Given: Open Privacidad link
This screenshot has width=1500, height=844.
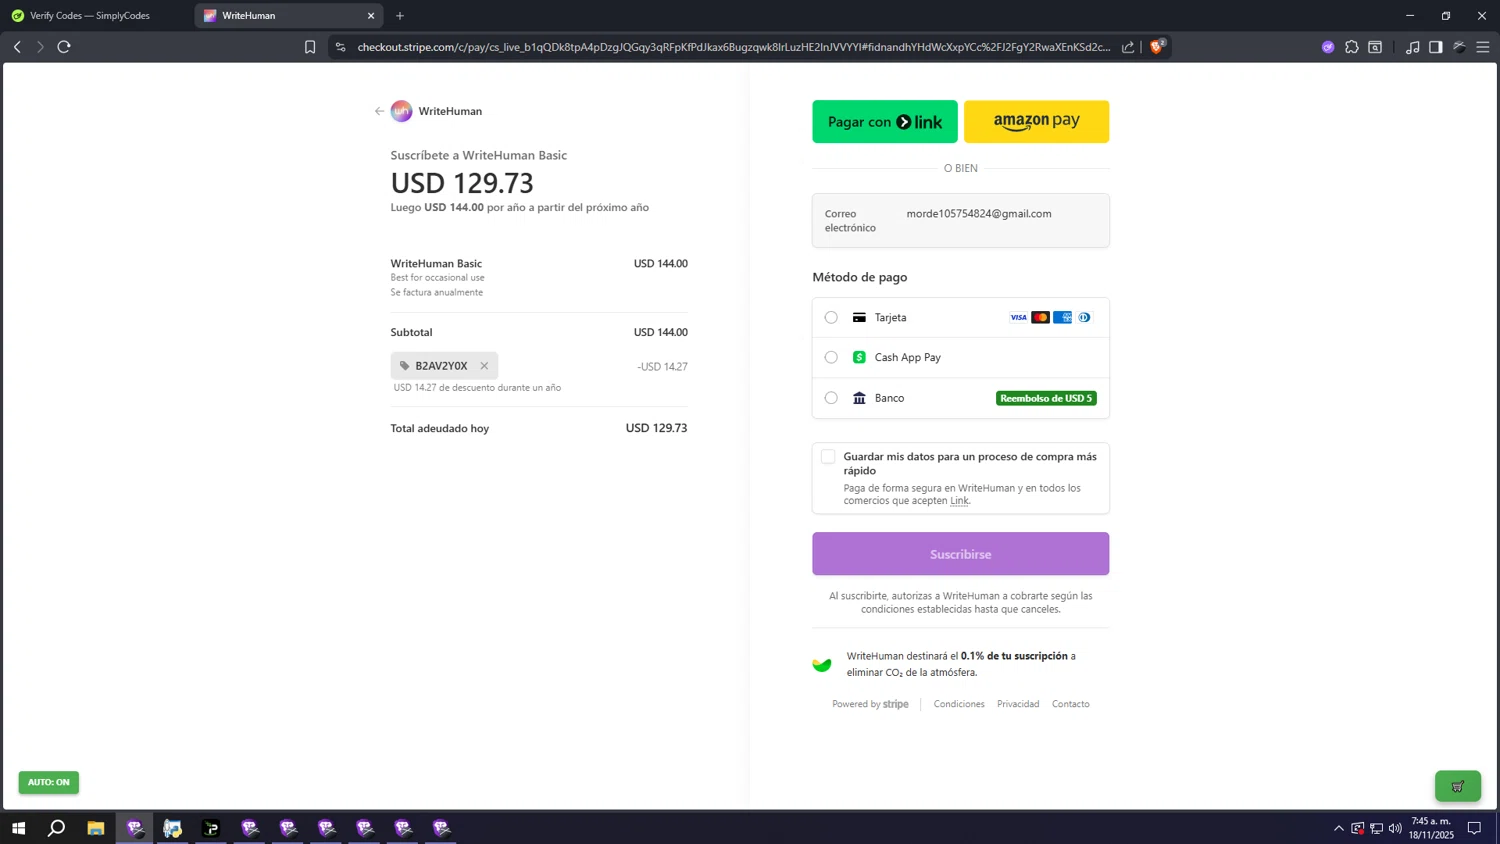Looking at the screenshot, I should (1018, 704).
